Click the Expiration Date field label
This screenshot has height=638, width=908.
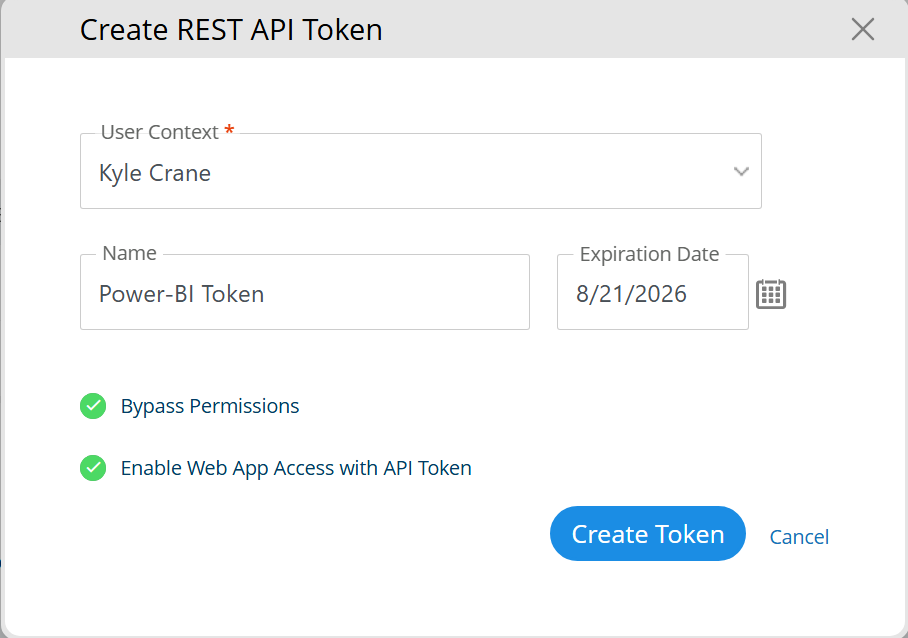[x=649, y=254]
